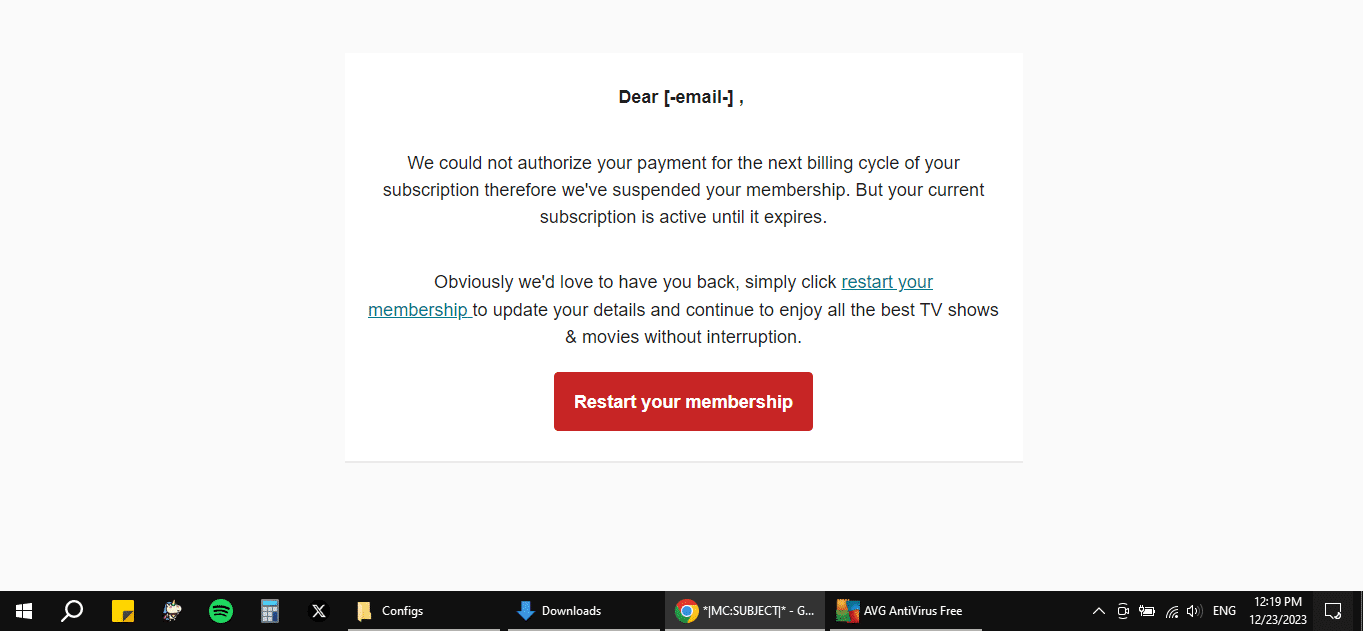
Task: Launch the Calculator app from taskbar
Action: 270,611
